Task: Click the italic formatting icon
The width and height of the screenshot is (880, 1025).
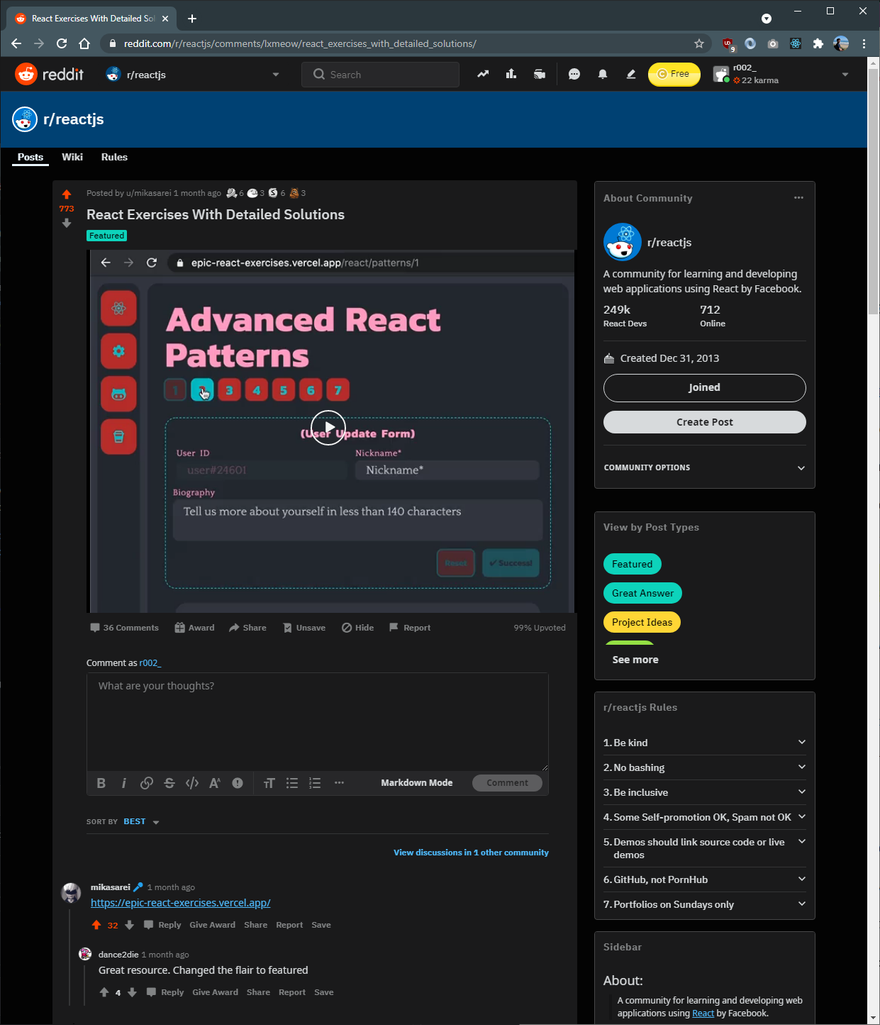Action: (x=124, y=782)
